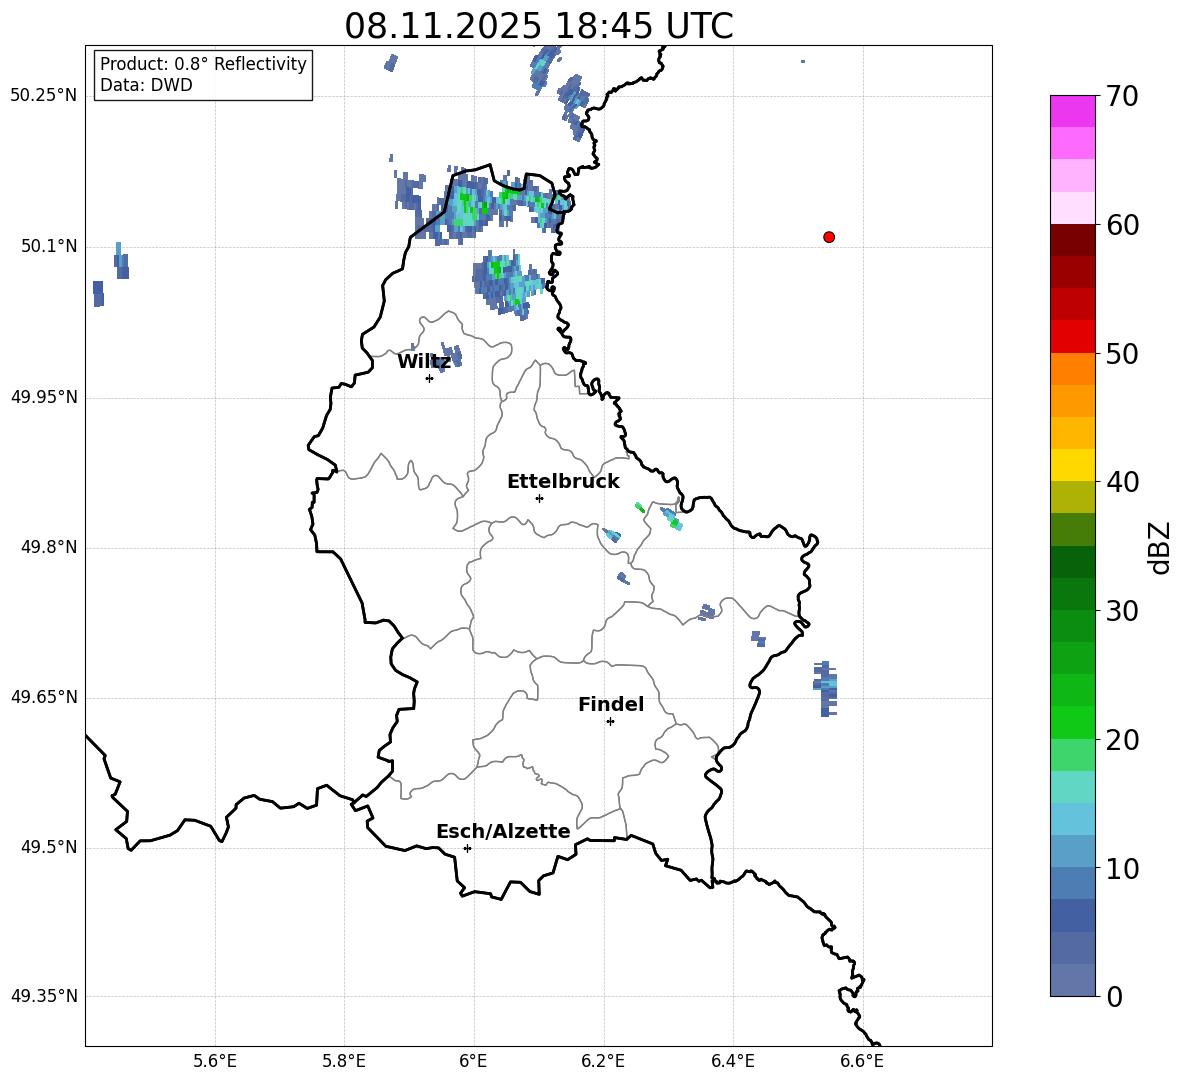Pick the dark maroon color band below 60
Screen dimensions: 1184x1081
point(1072,240)
